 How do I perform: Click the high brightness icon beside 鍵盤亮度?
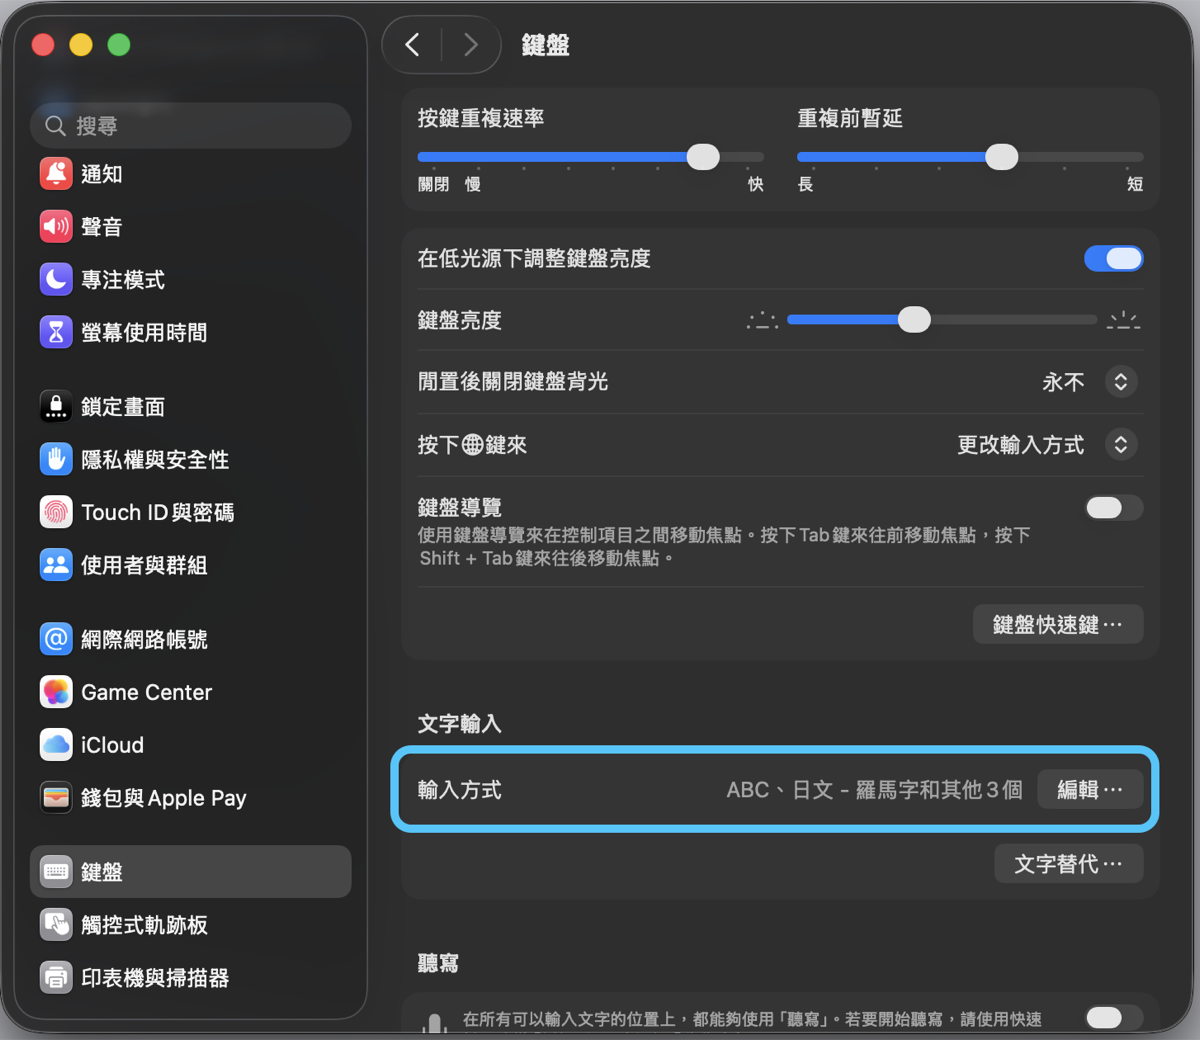[1124, 321]
